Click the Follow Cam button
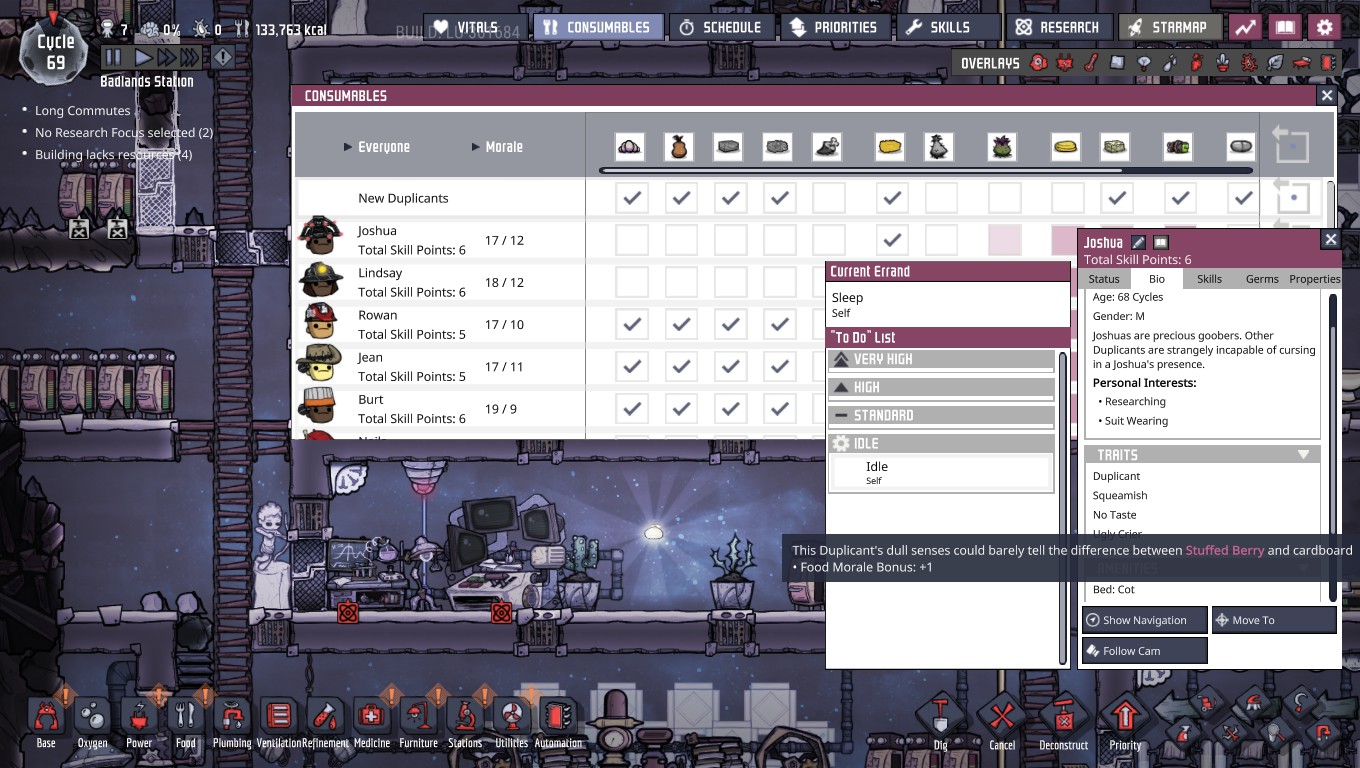The height and width of the screenshot is (768, 1360). pyautogui.click(x=1145, y=651)
